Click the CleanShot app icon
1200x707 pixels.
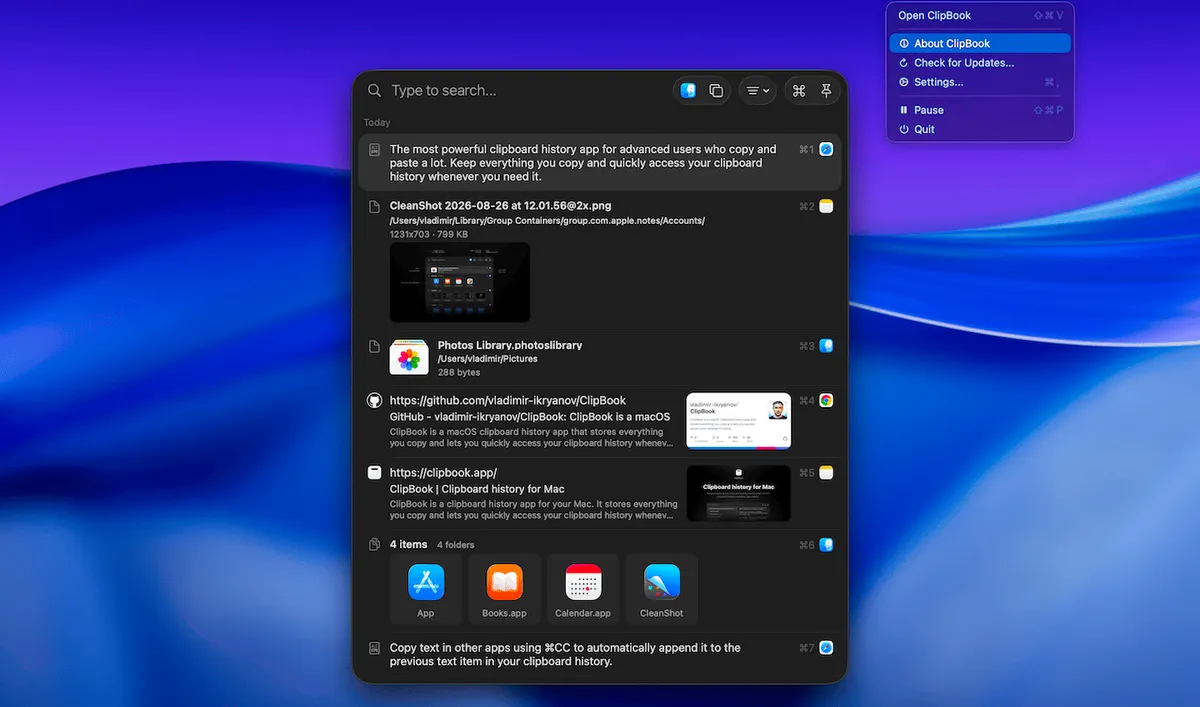(661, 582)
